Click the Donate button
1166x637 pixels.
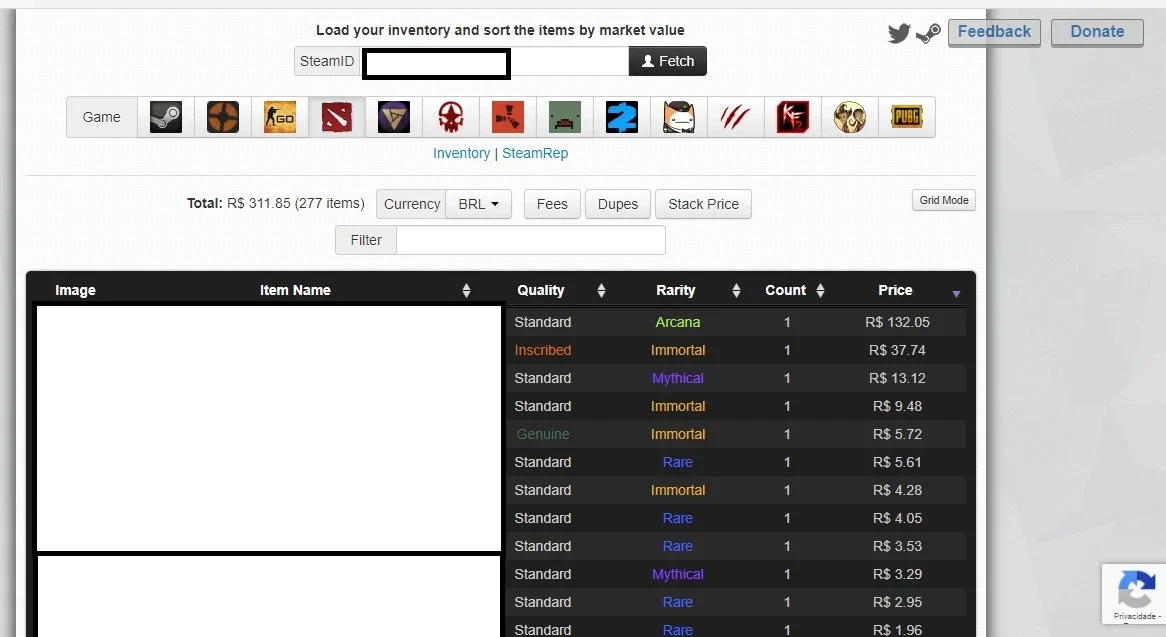coord(1097,32)
